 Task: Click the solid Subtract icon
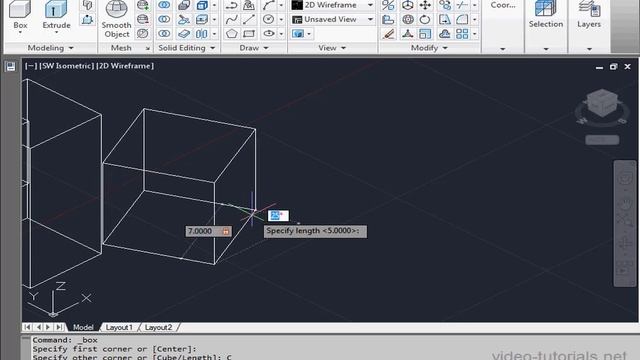[x=164, y=19]
